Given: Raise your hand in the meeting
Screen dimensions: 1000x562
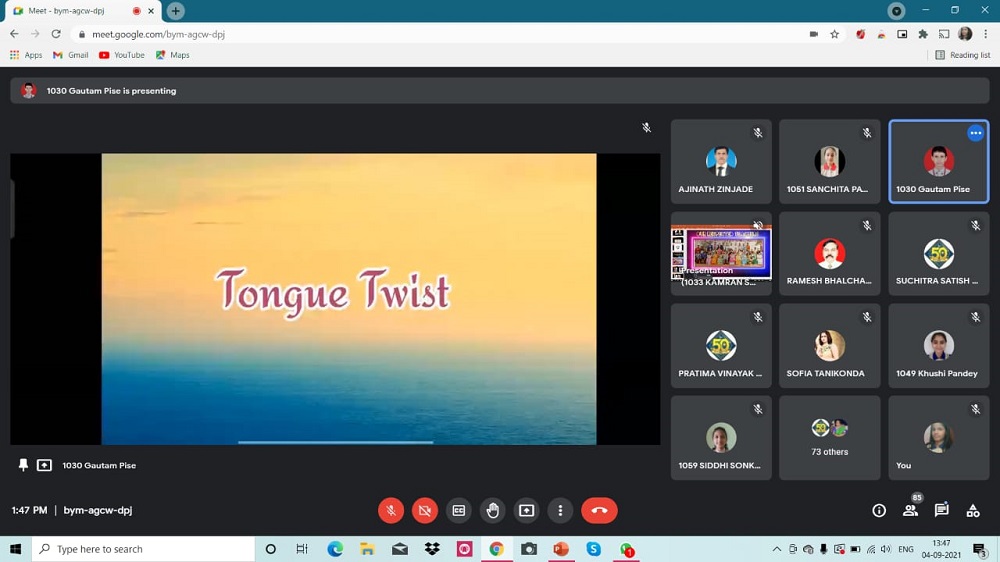Looking at the screenshot, I should (492, 510).
